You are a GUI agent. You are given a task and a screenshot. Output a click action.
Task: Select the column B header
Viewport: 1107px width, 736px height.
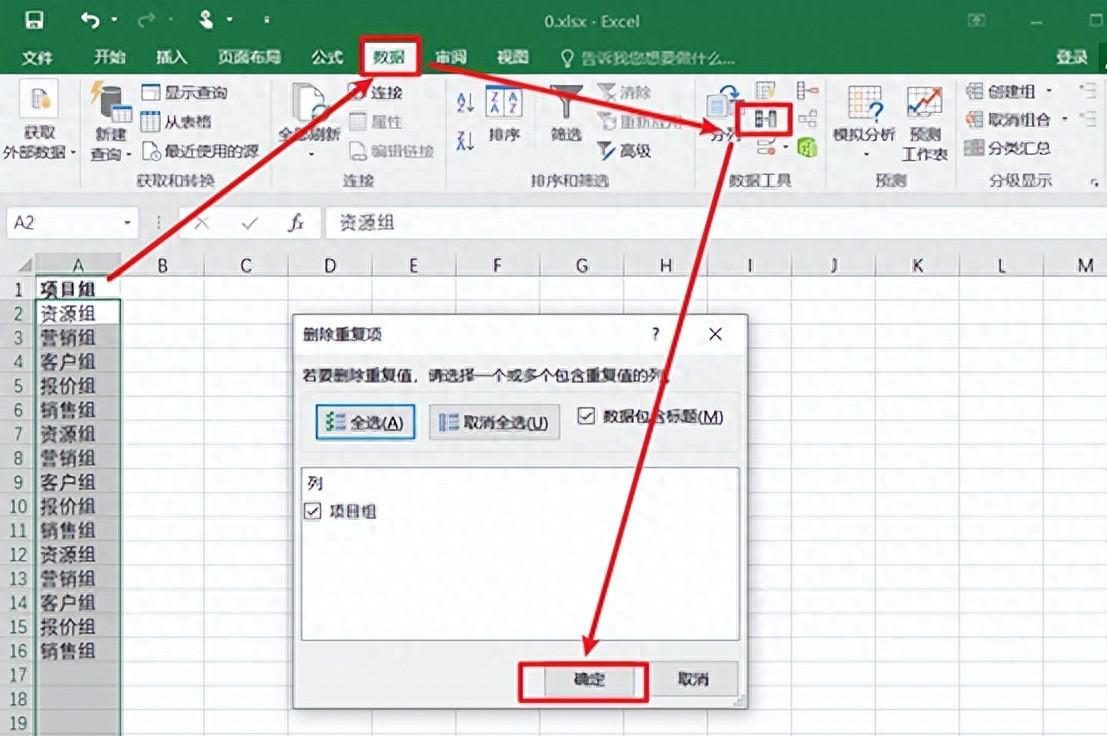[162, 266]
